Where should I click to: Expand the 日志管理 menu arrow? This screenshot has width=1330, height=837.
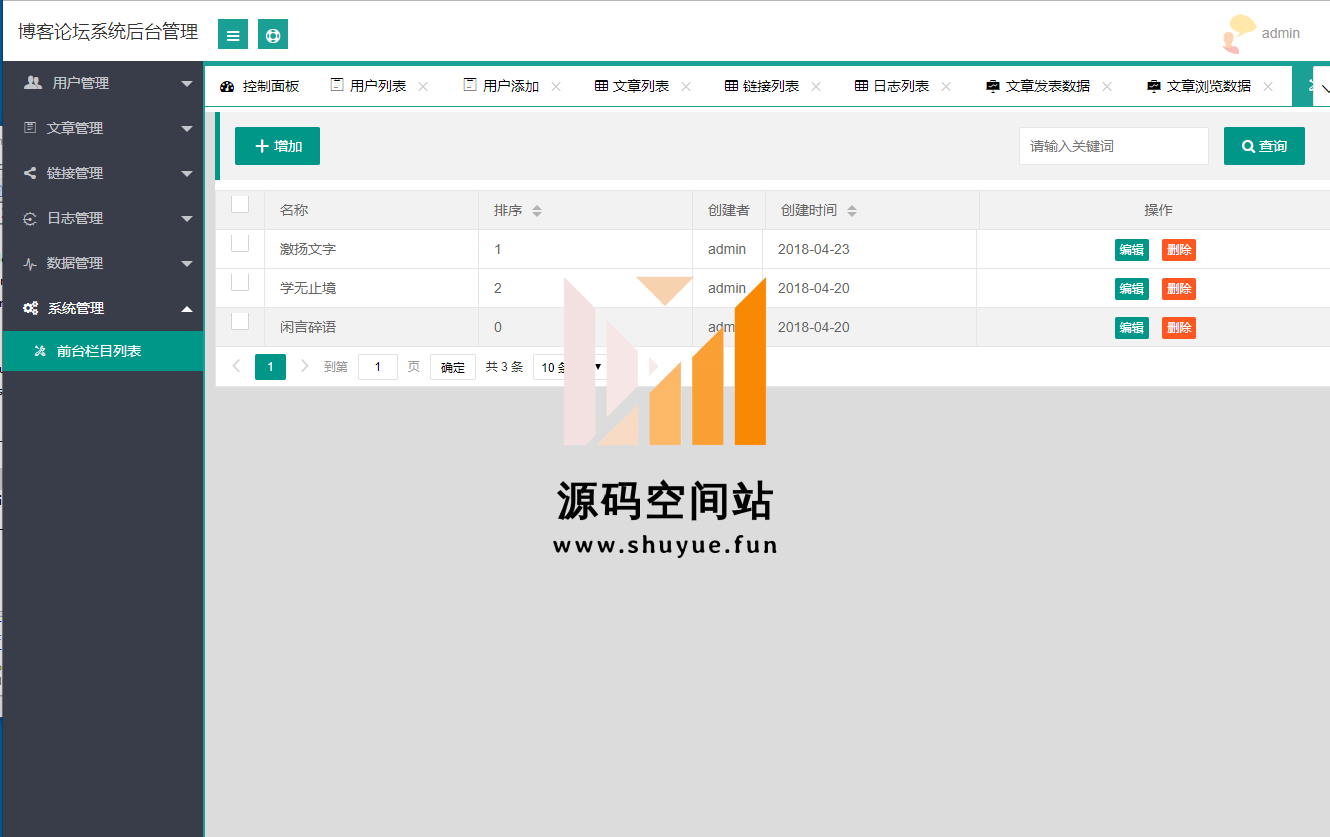[187, 219]
